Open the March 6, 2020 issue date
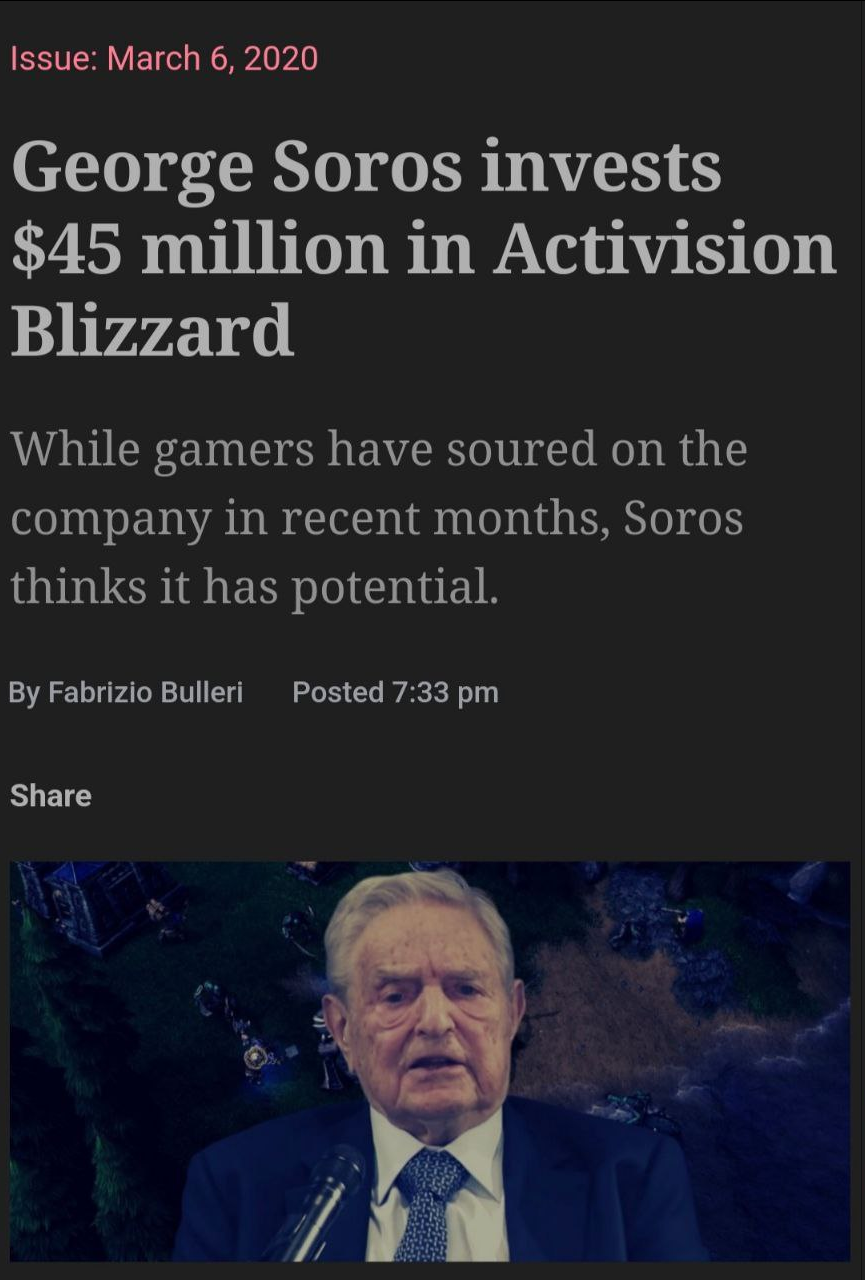This screenshot has width=865, height=1280. click(212, 58)
